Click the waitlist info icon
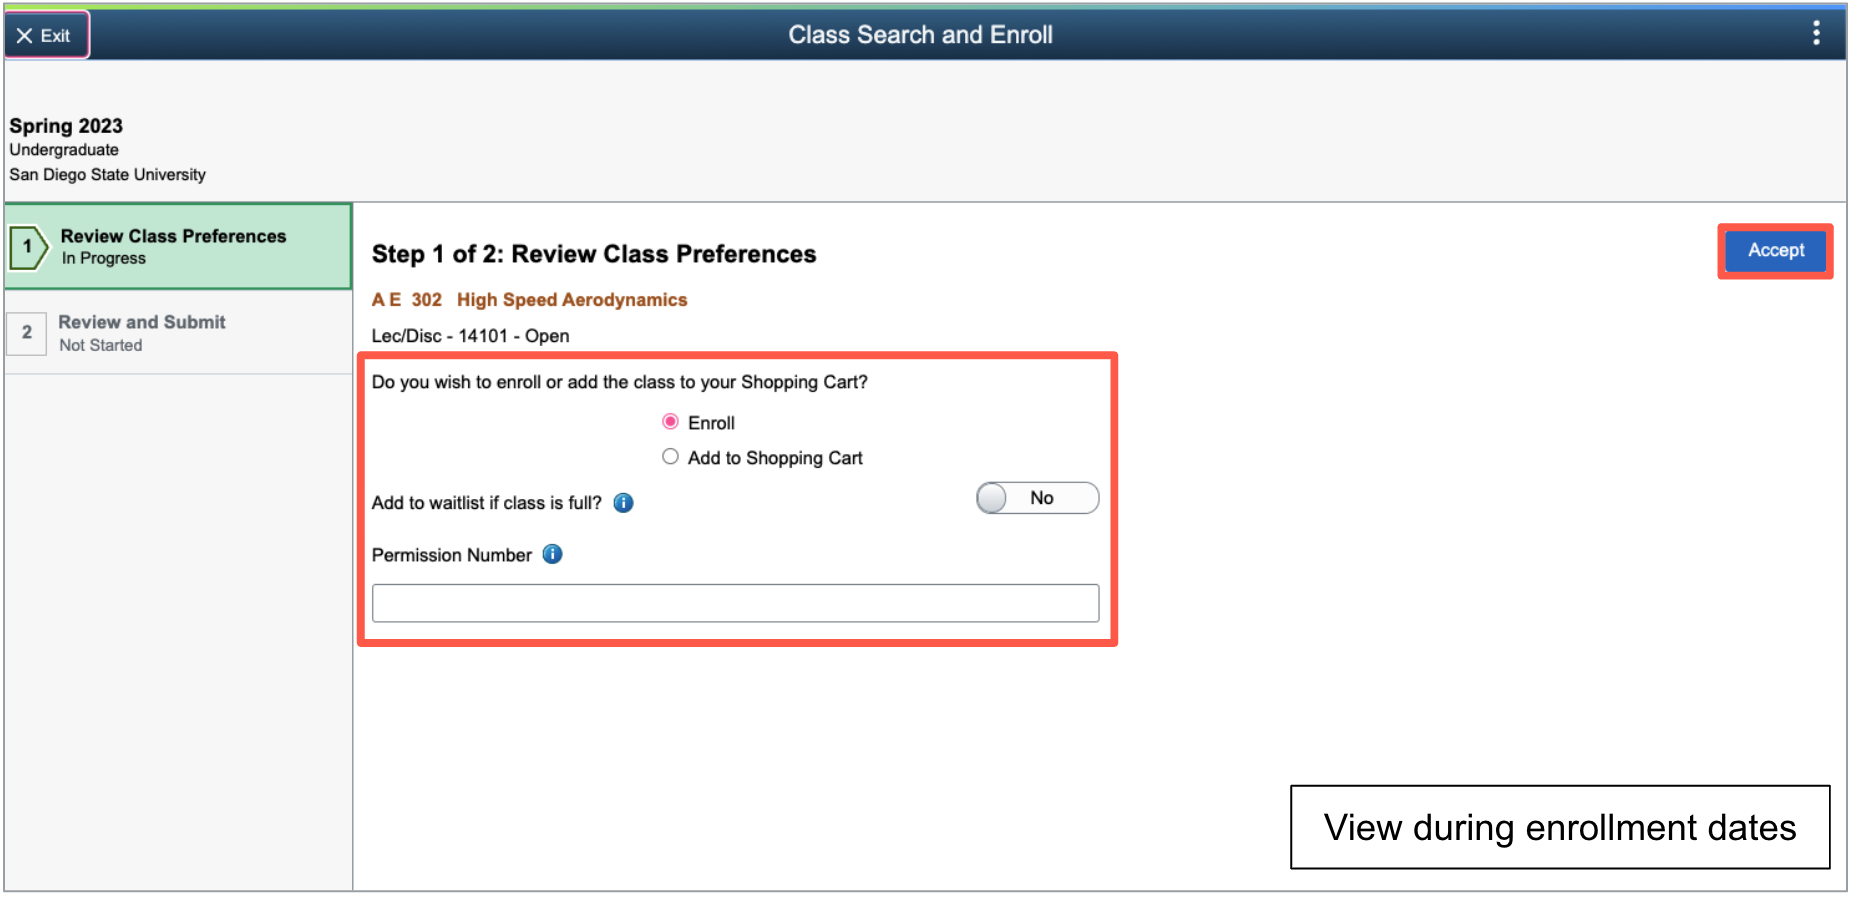Image resolution: width=1851 pixels, height=897 pixels. 623,503
